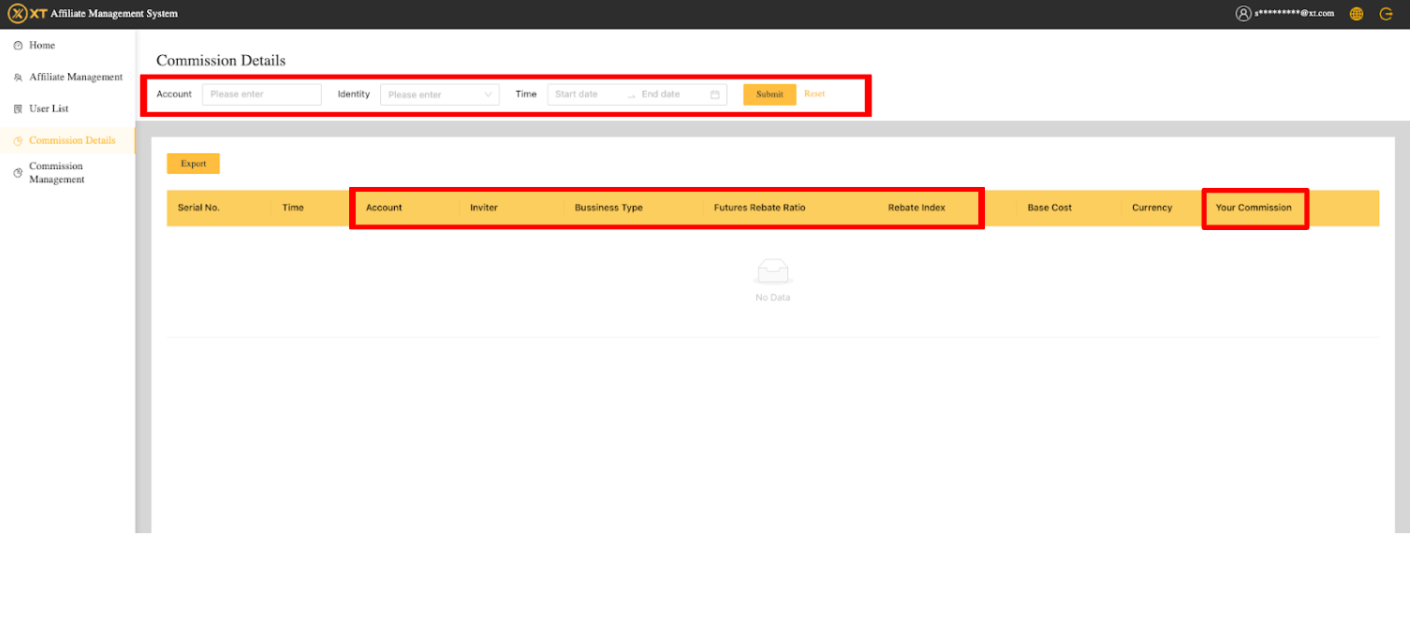1419x621 pixels.
Task: Click the calendar icon in date field
Action: click(715, 95)
